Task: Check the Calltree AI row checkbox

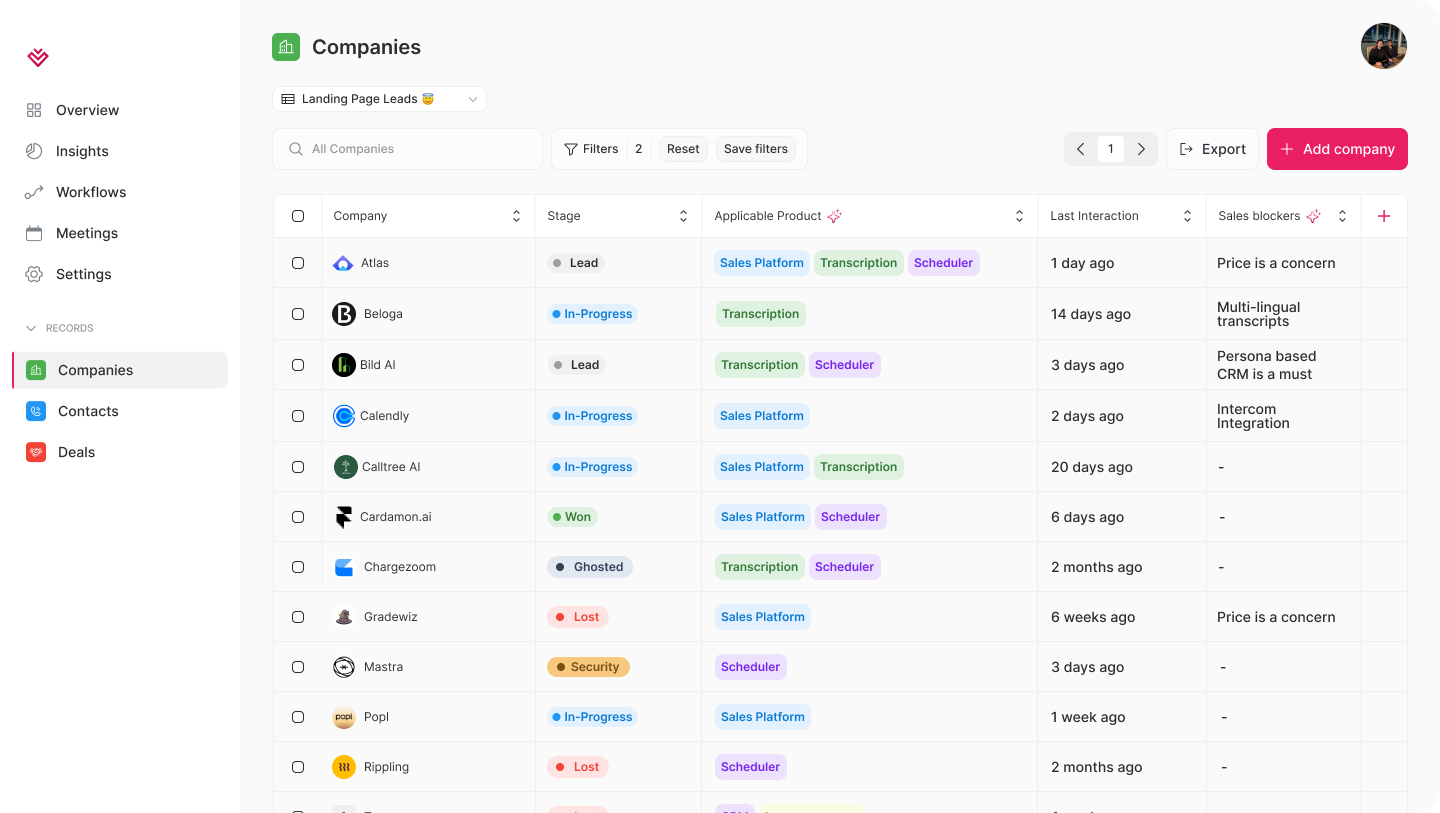Action: point(298,467)
